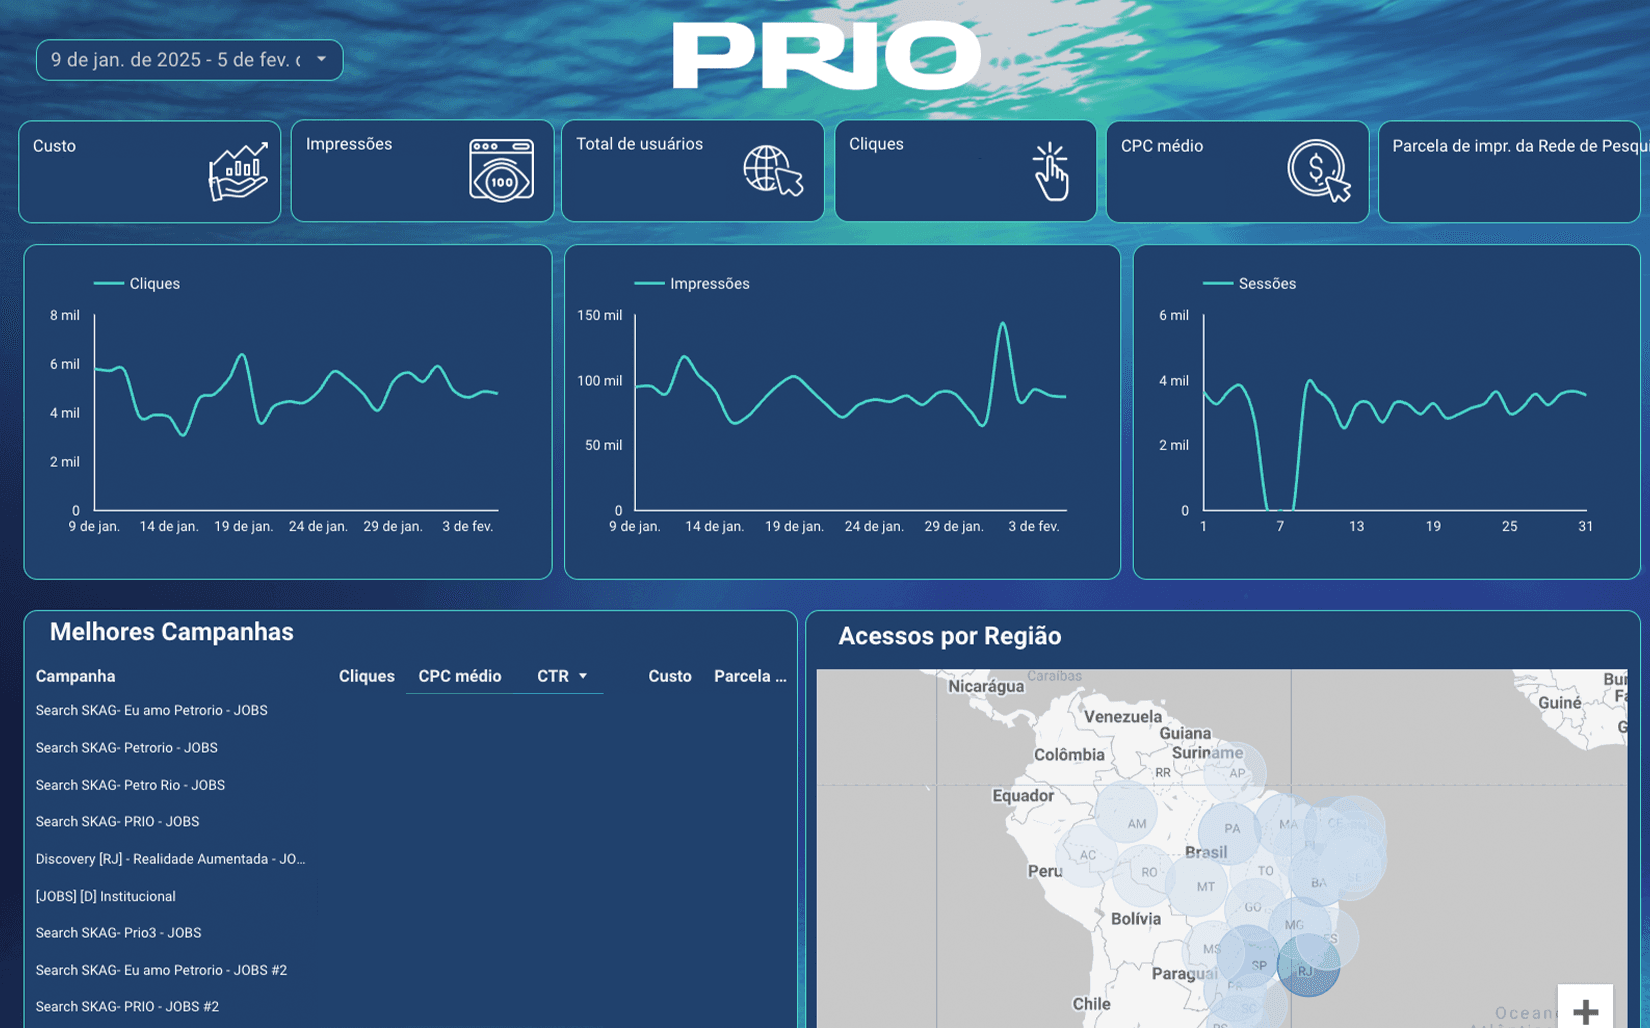Click the Impressões eye icon
The height and width of the screenshot is (1028, 1650).
501,171
